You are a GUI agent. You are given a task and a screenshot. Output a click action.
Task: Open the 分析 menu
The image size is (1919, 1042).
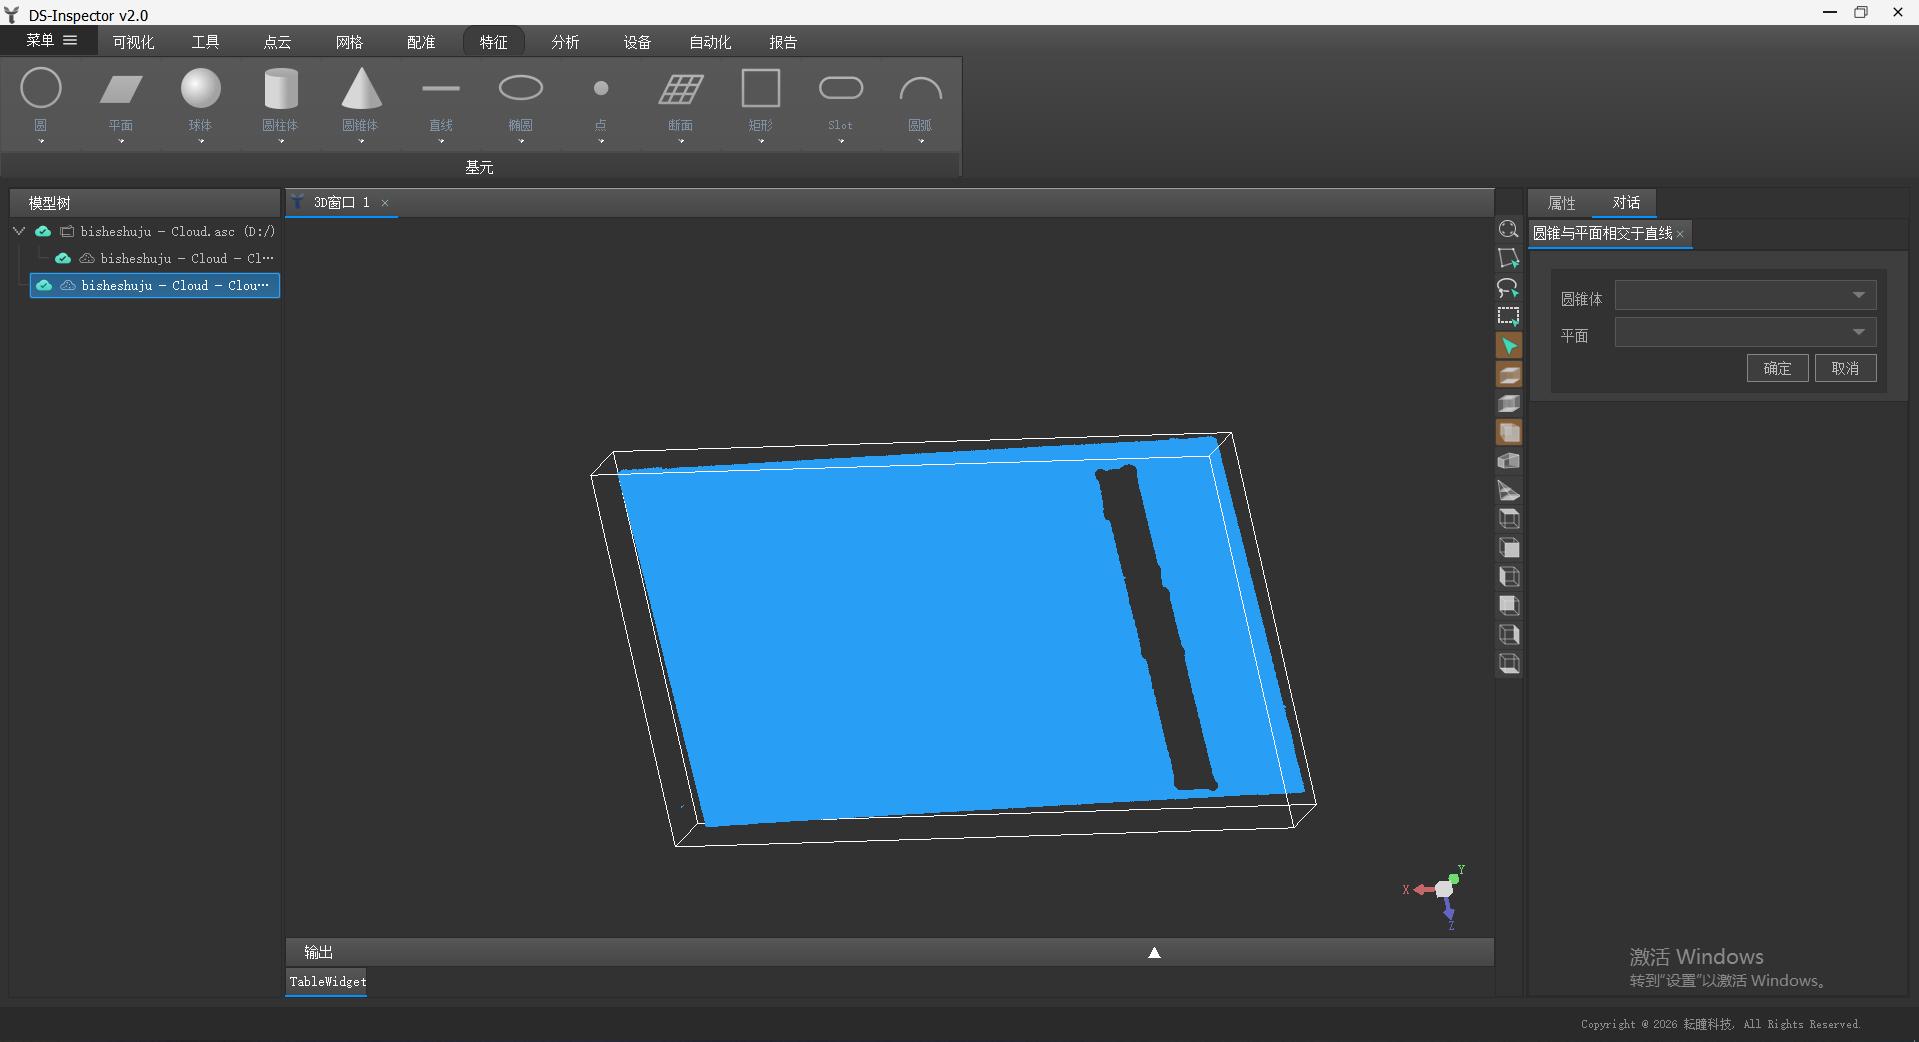565,42
